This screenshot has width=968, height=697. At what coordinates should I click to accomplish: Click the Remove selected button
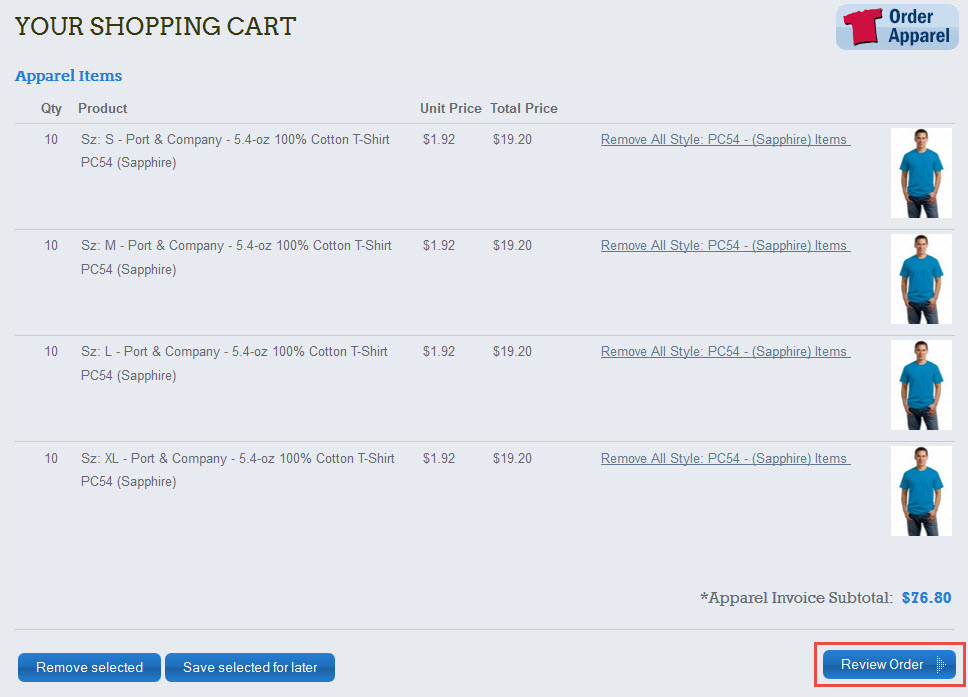point(88,667)
